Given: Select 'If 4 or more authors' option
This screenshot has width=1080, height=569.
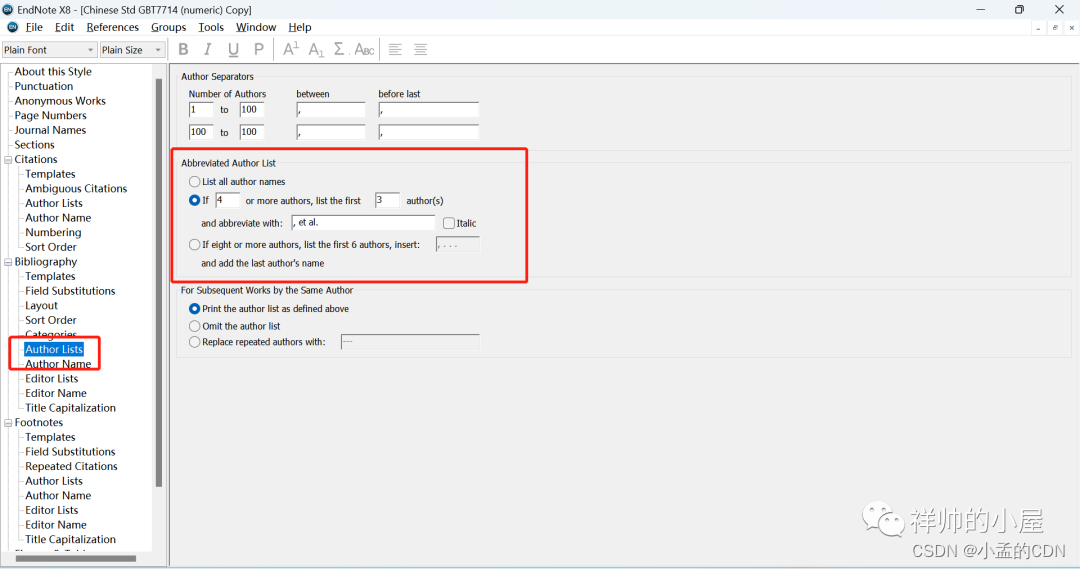Looking at the screenshot, I should tap(195, 200).
